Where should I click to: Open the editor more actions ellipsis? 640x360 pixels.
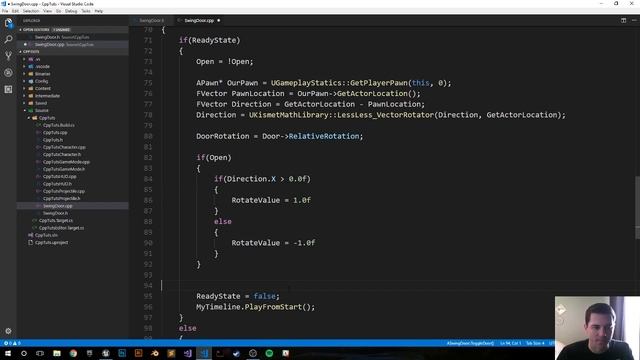(634, 20)
